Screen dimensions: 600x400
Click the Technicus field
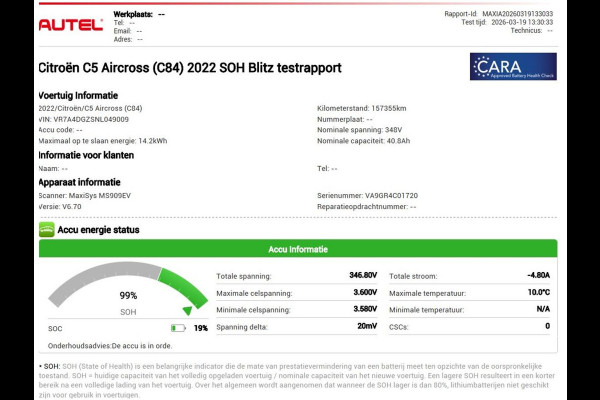[532, 31]
